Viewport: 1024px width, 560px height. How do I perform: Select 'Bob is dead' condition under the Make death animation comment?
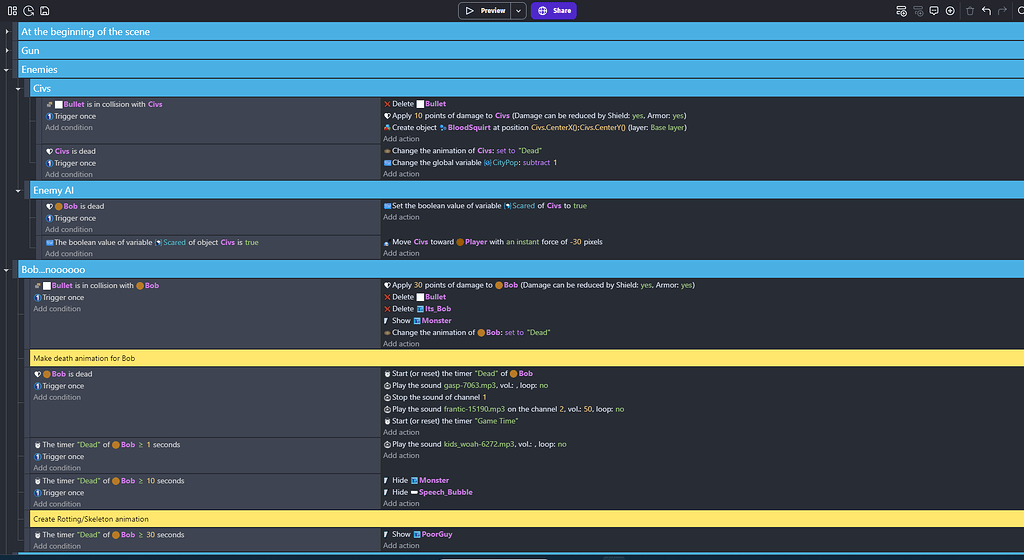coord(63,374)
